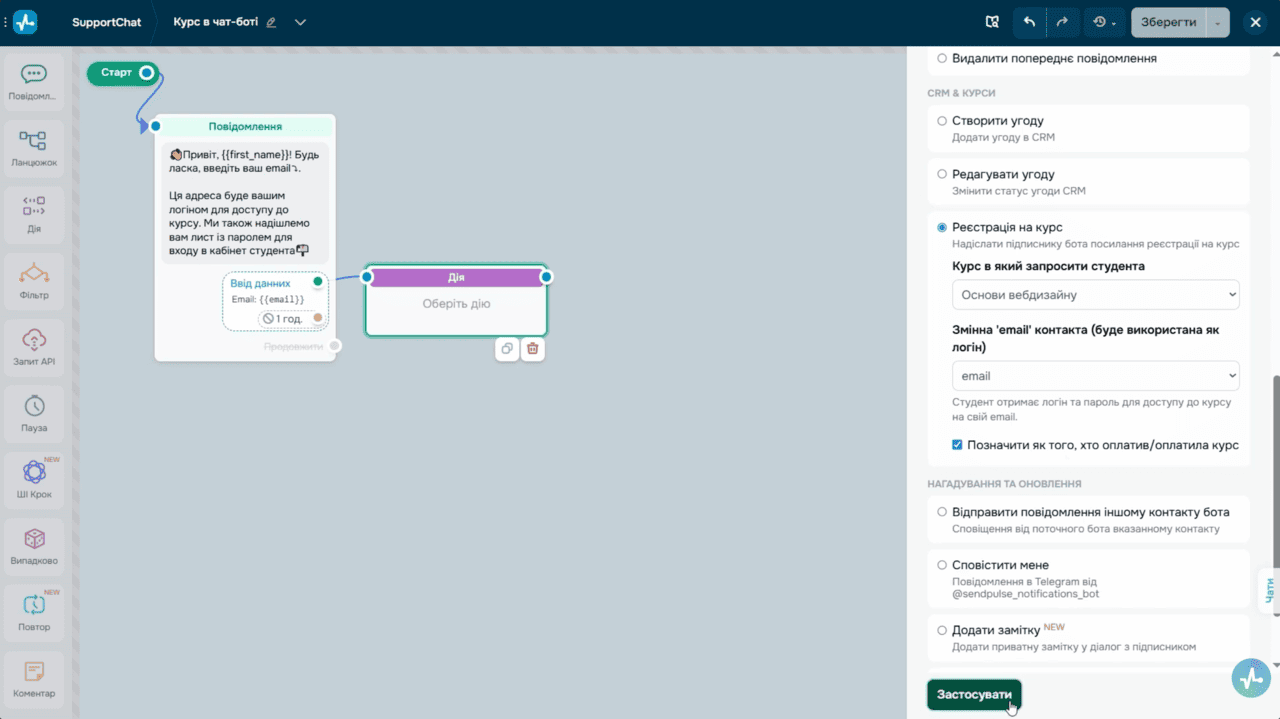Undo the last change
The image size is (1280, 719).
(x=1029, y=22)
